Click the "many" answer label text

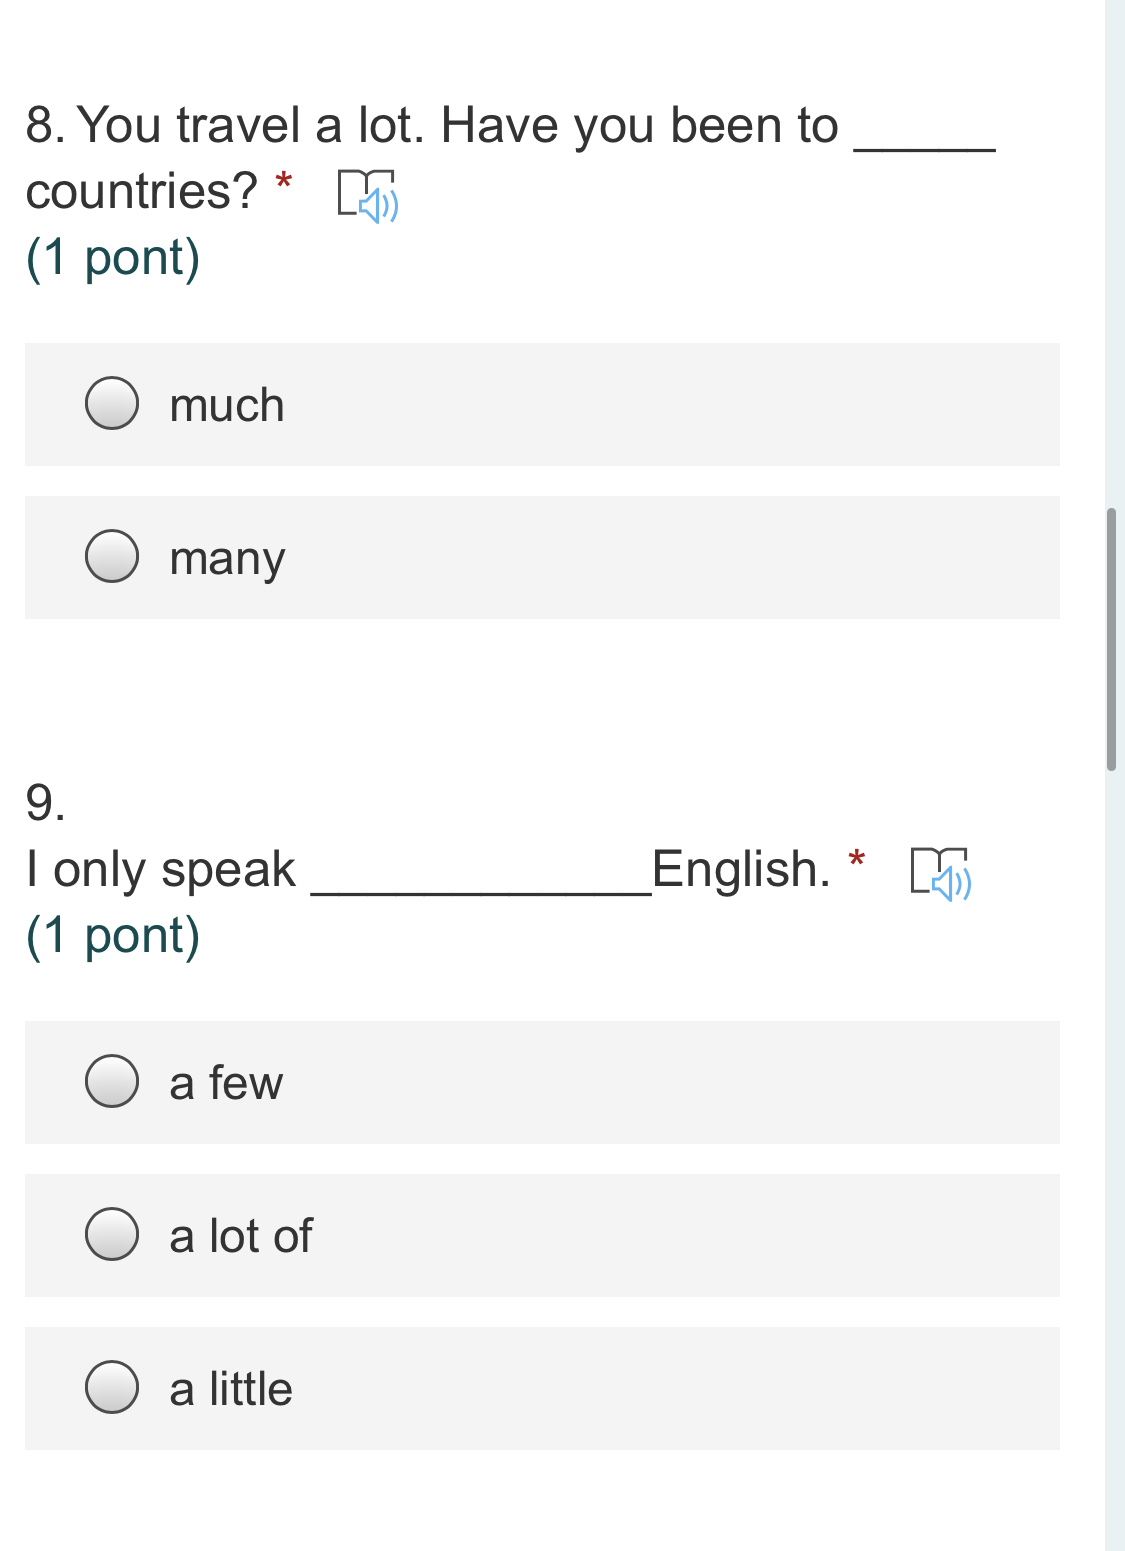click(x=227, y=559)
